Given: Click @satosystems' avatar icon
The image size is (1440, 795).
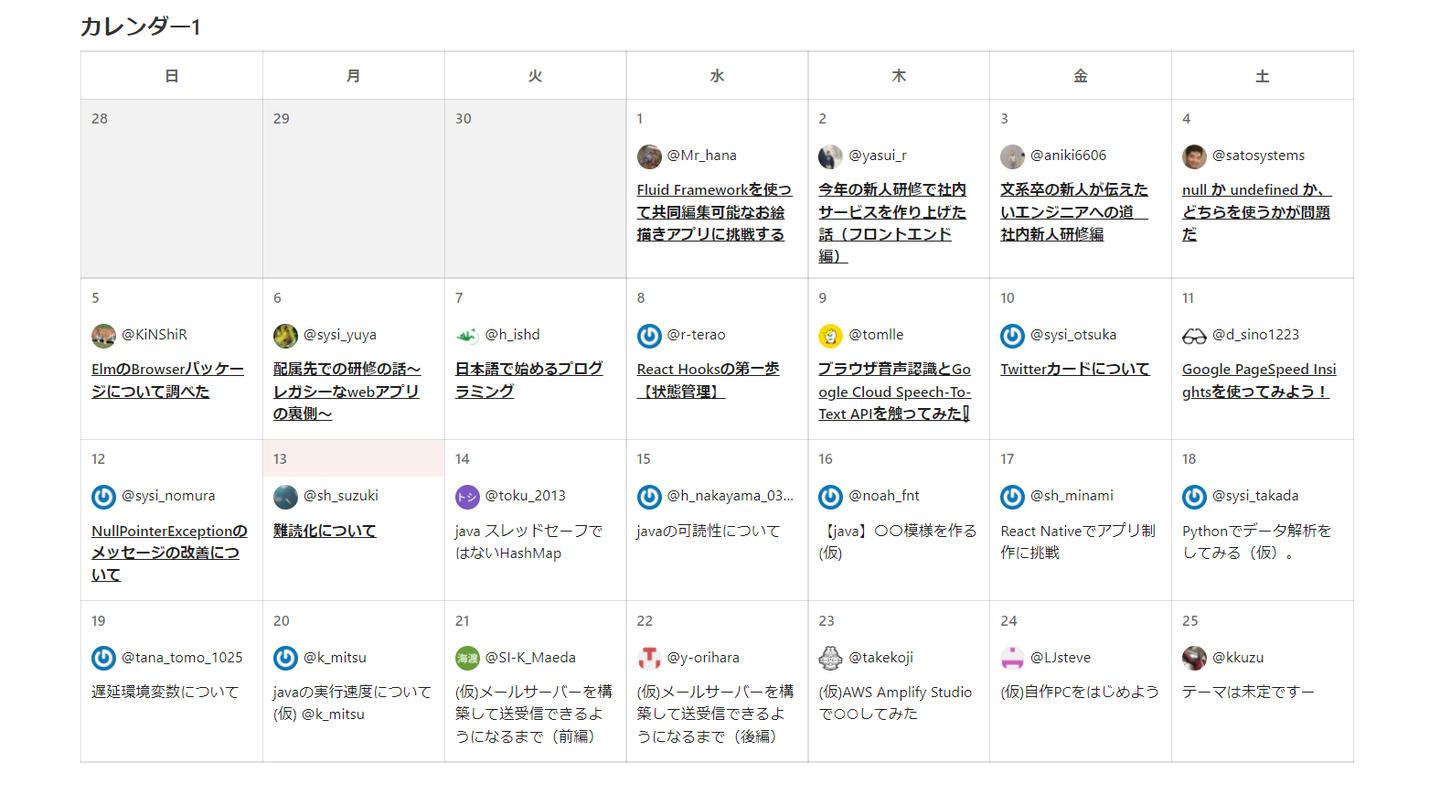Looking at the screenshot, I should [x=1194, y=156].
